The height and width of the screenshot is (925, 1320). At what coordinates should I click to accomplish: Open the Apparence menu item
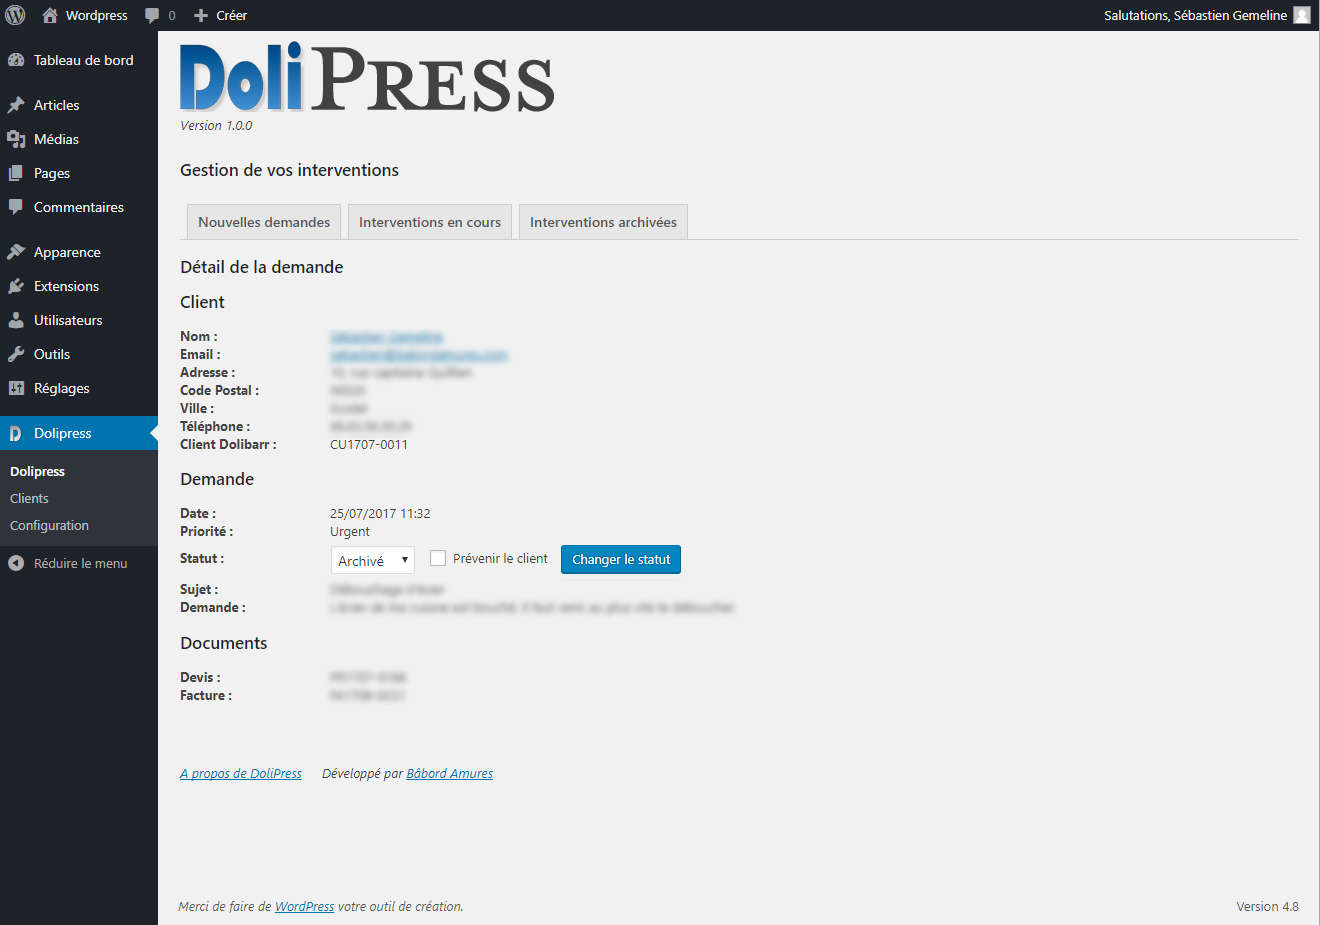coord(79,252)
